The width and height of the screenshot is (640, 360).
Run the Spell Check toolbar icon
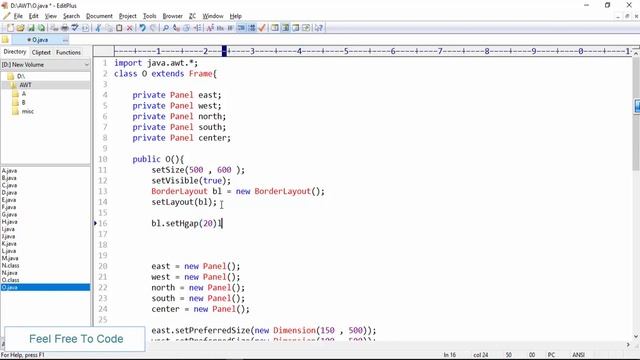click(75, 28)
